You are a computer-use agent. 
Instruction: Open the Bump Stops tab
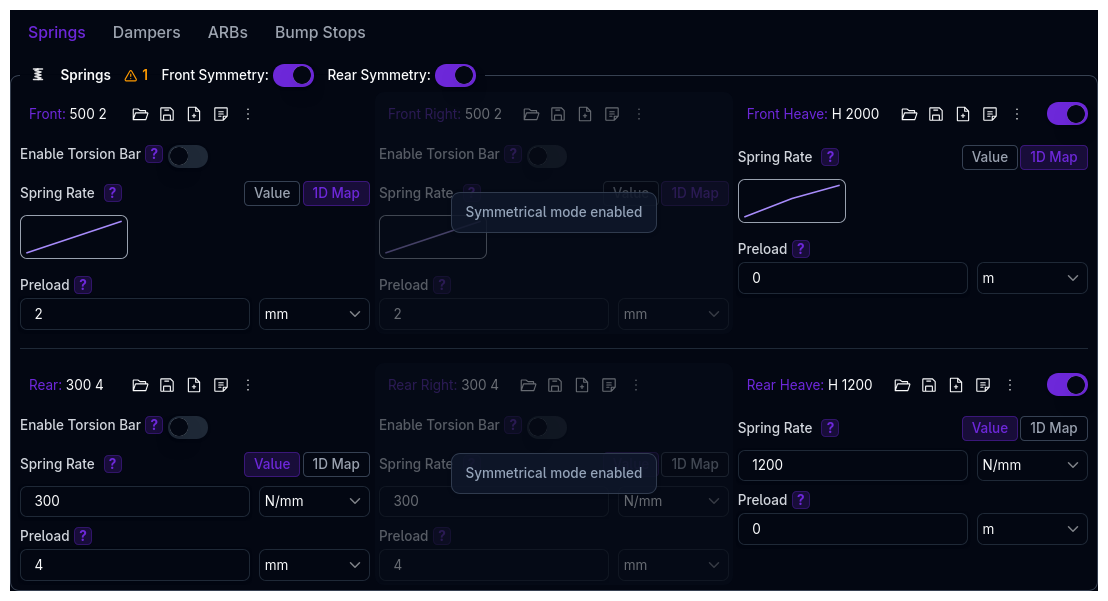320,32
